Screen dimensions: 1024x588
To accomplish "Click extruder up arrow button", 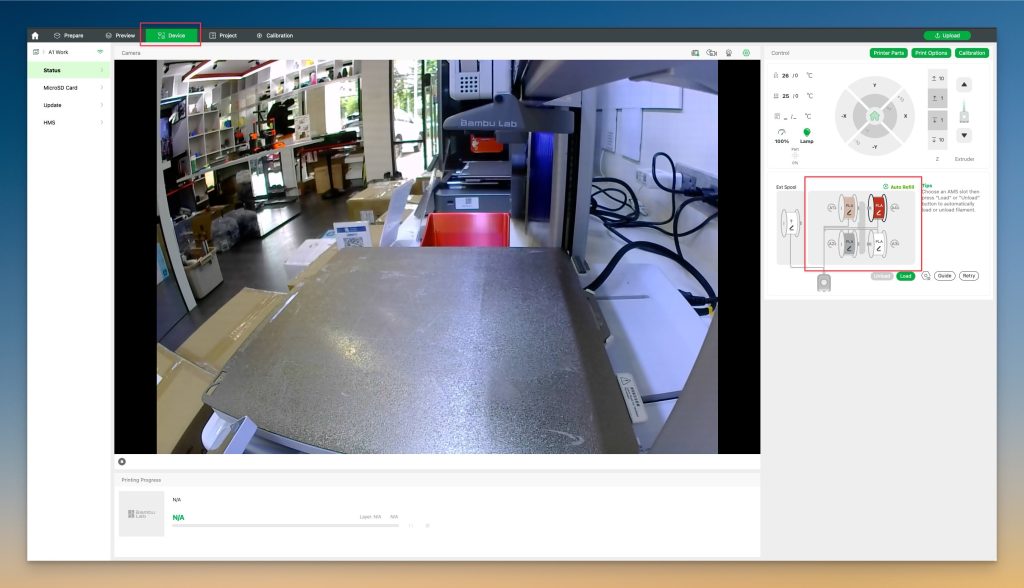I will point(964,85).
